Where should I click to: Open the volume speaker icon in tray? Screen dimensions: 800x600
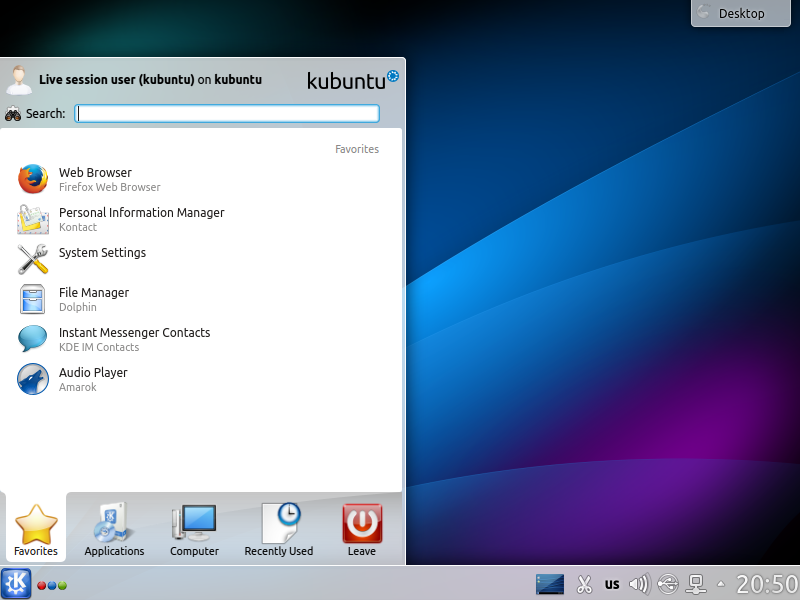[639, 584]
